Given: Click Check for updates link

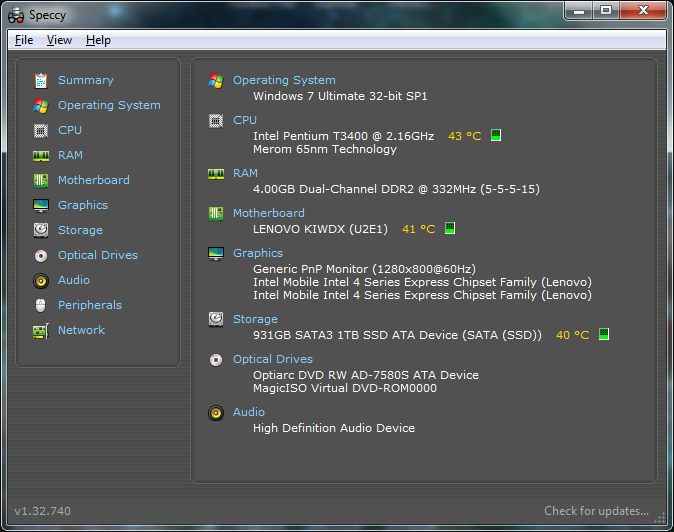Looking at the screenshot, I should click(597, 511).
